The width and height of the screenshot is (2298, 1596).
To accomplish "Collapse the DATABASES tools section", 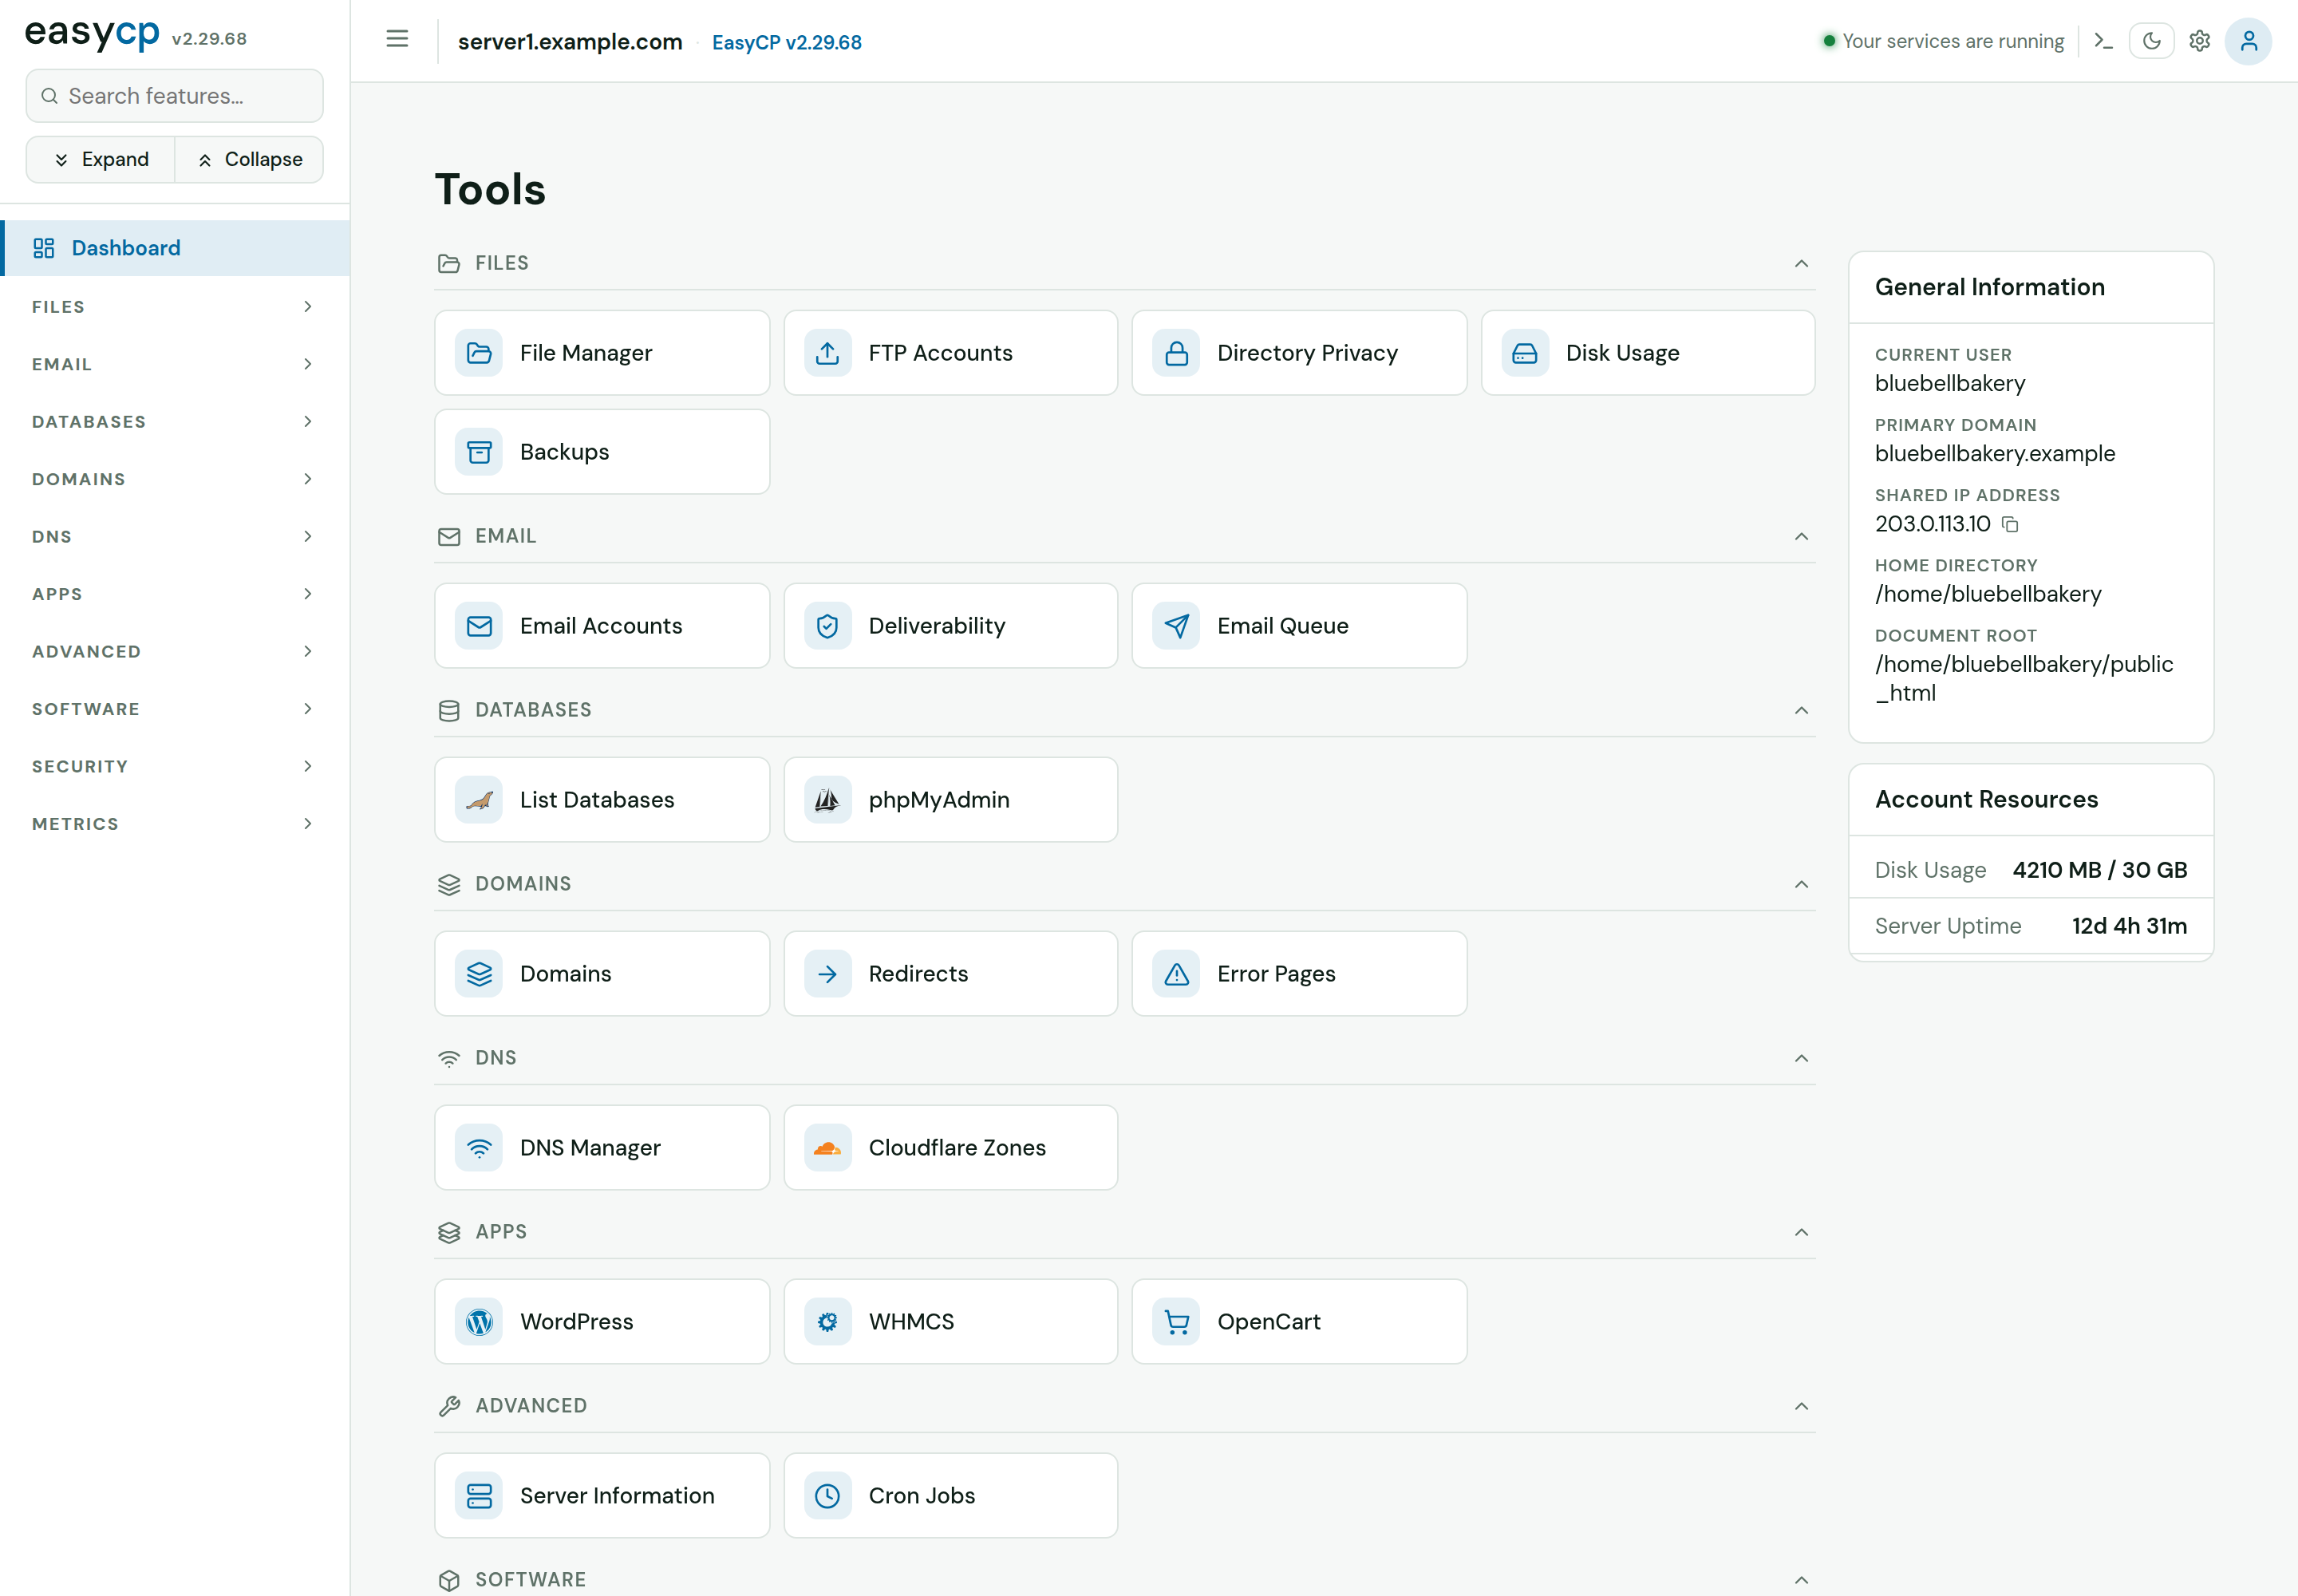I will click(1801, 710).
